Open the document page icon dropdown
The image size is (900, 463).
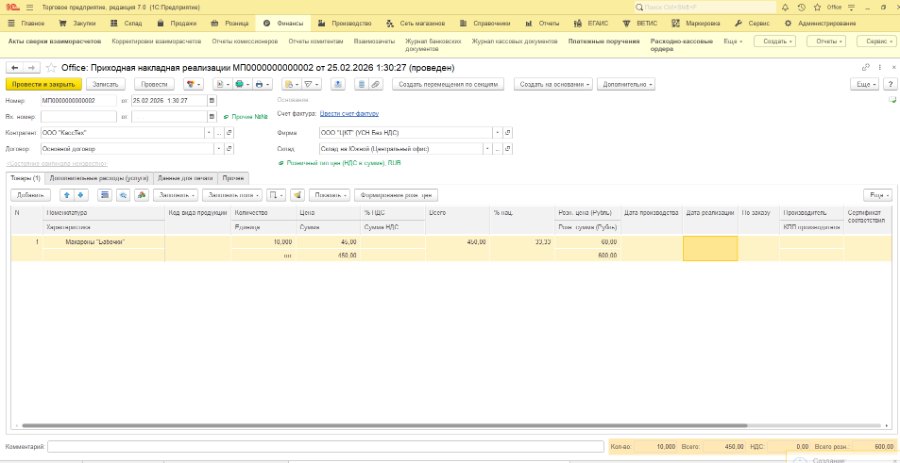[x=222, y=84]
